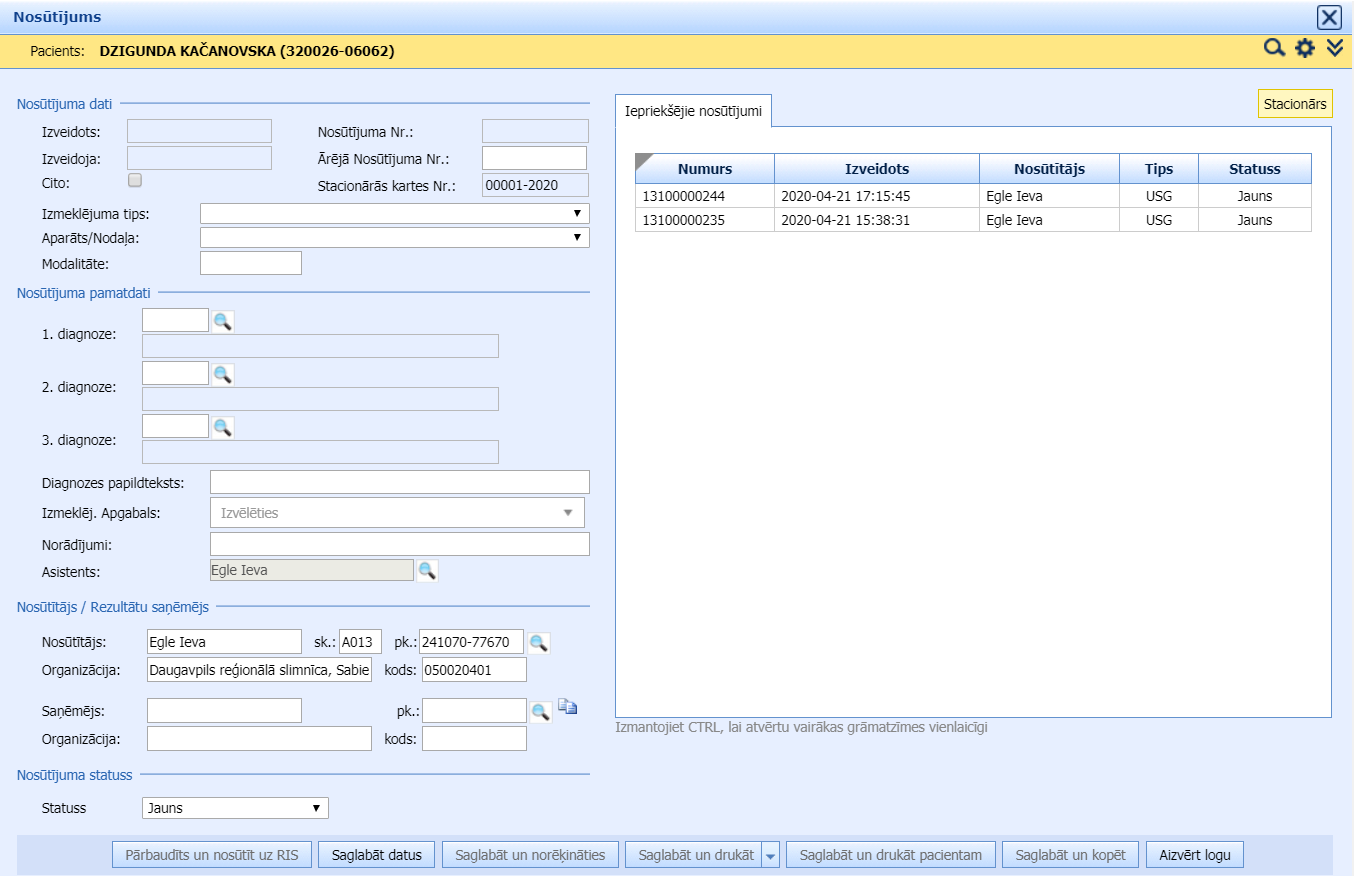Enable the Cito checkbox
1354x877 pixels.
[135, 181]
